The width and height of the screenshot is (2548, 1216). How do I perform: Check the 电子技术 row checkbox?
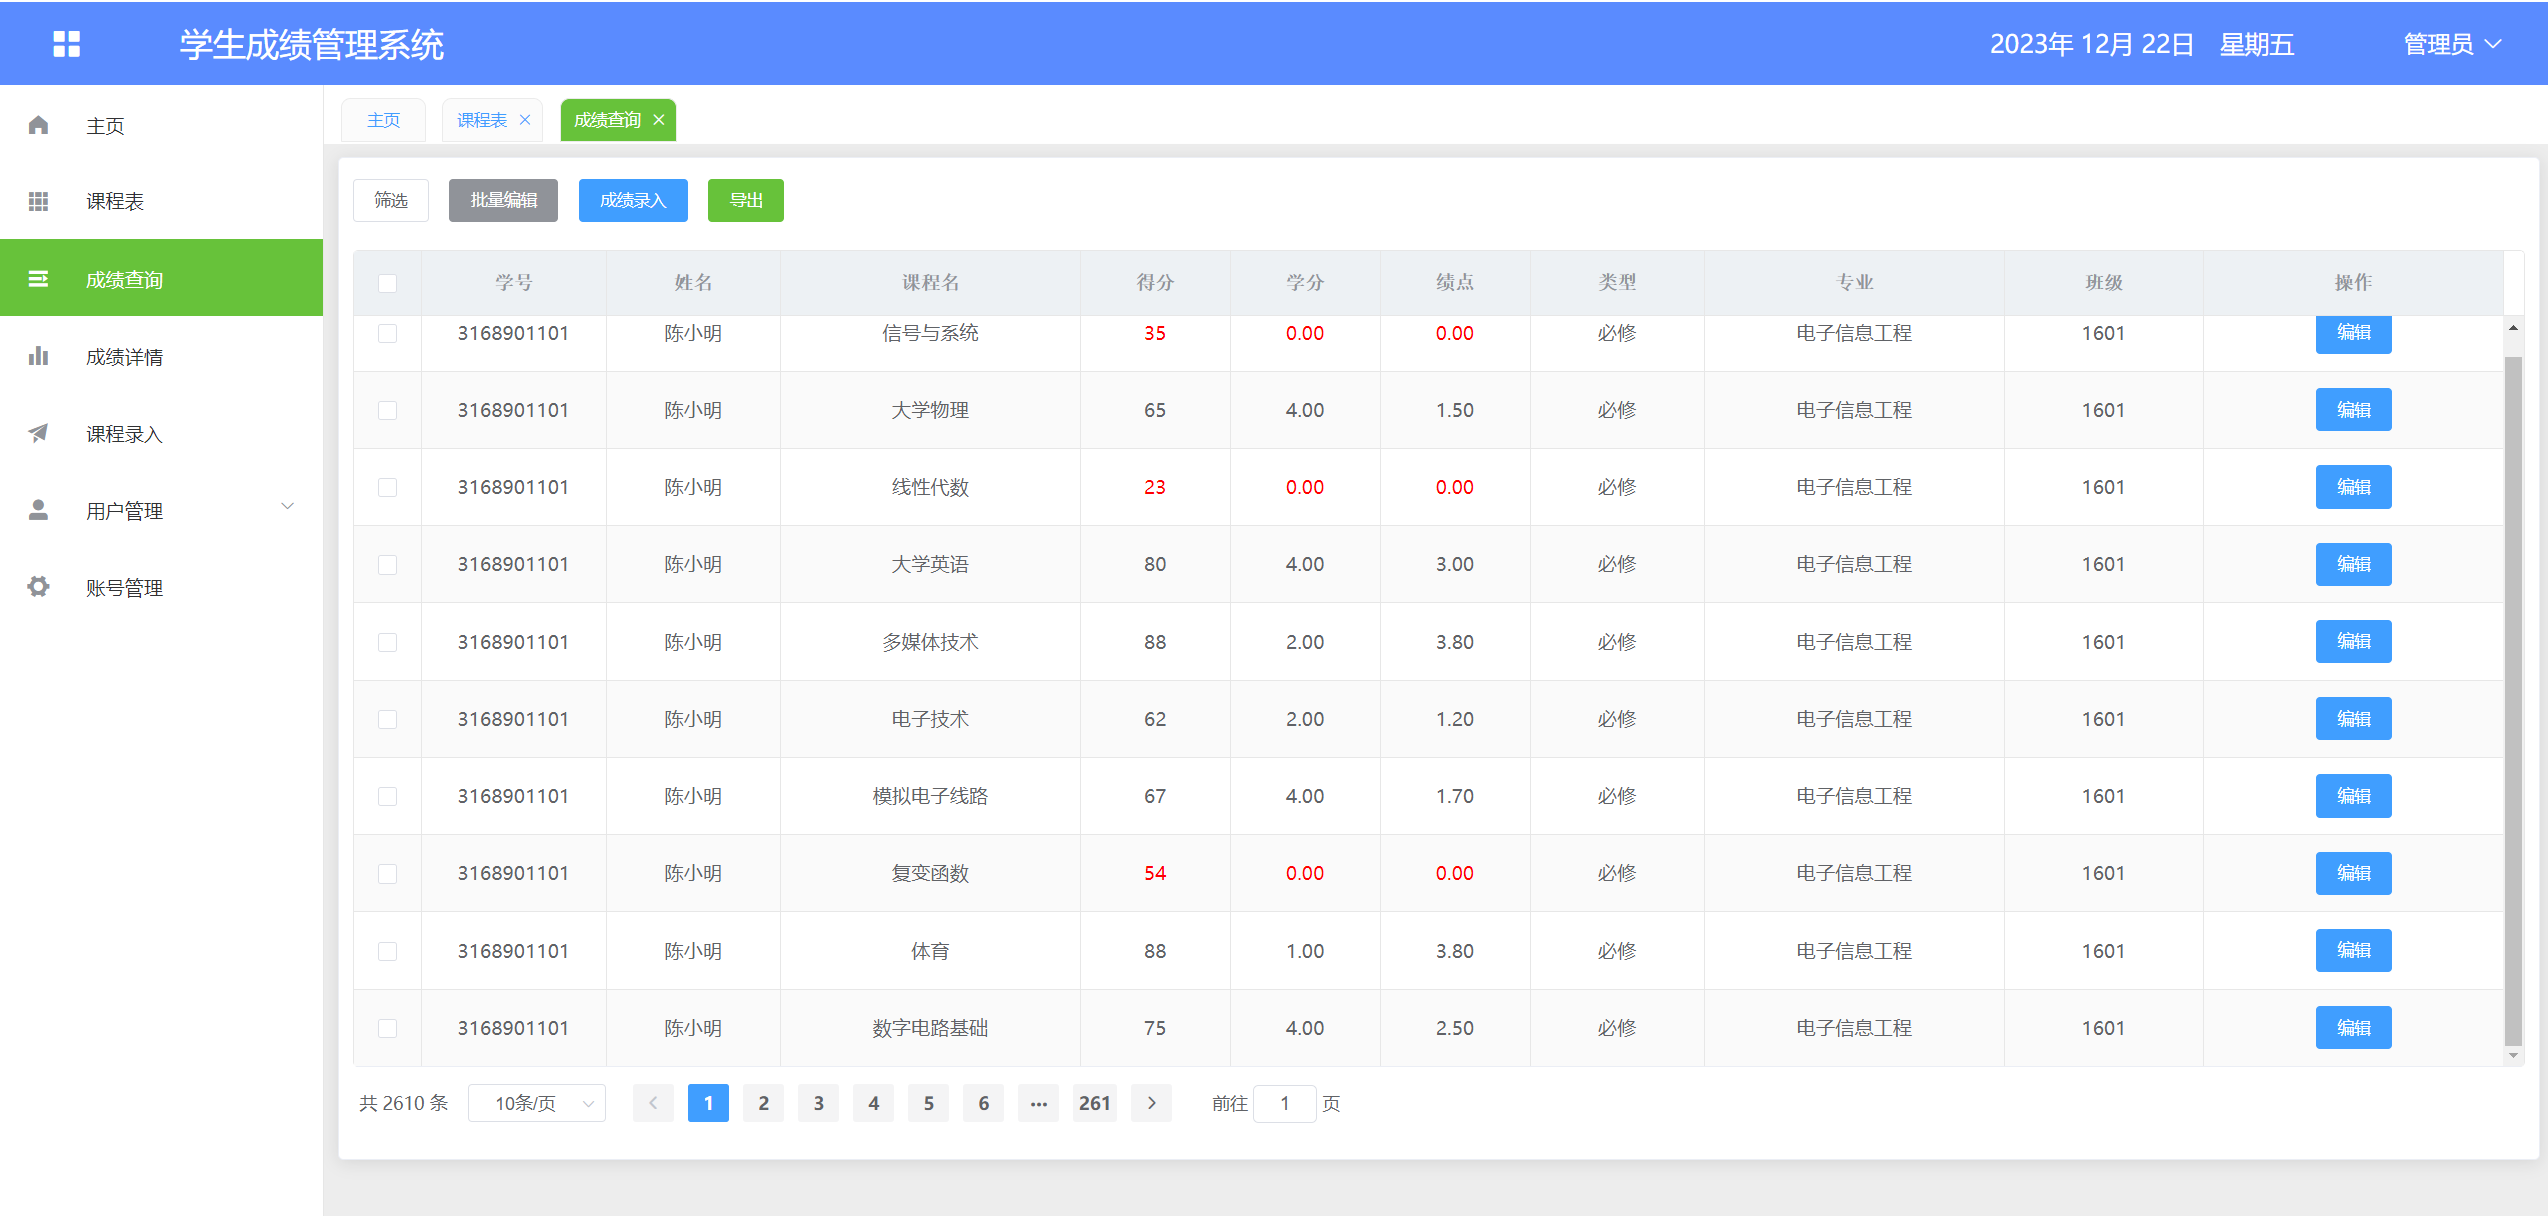click(x=388, y=719)
